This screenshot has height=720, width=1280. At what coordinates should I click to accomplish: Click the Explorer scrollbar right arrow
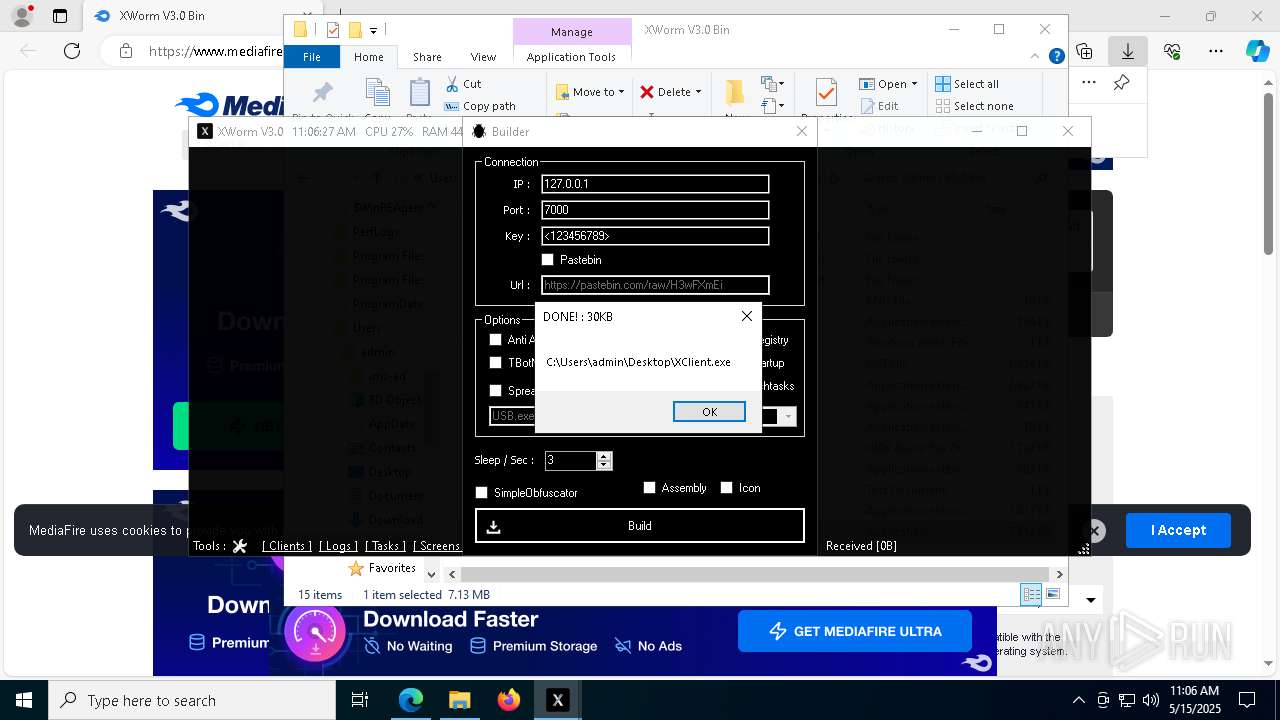pos(1059,575)
